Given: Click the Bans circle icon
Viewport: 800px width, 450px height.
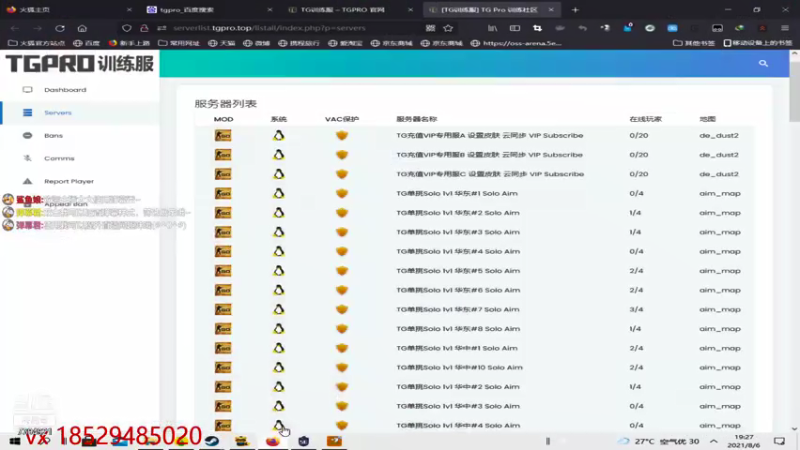Looking at the screenshot, I should click(28, 136).
